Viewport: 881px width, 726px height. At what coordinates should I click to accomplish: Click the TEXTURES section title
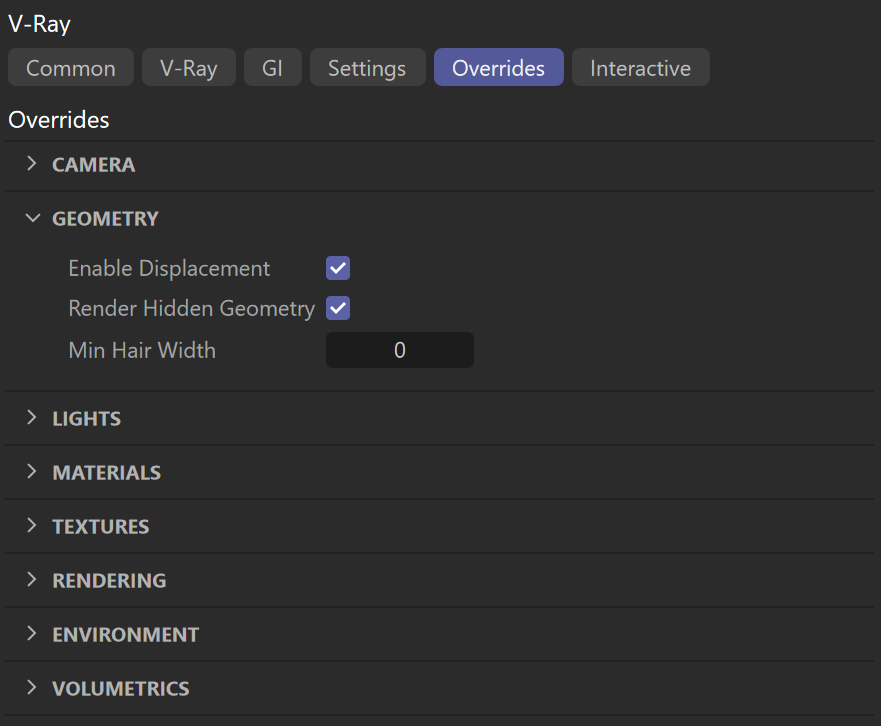(101, 527)
